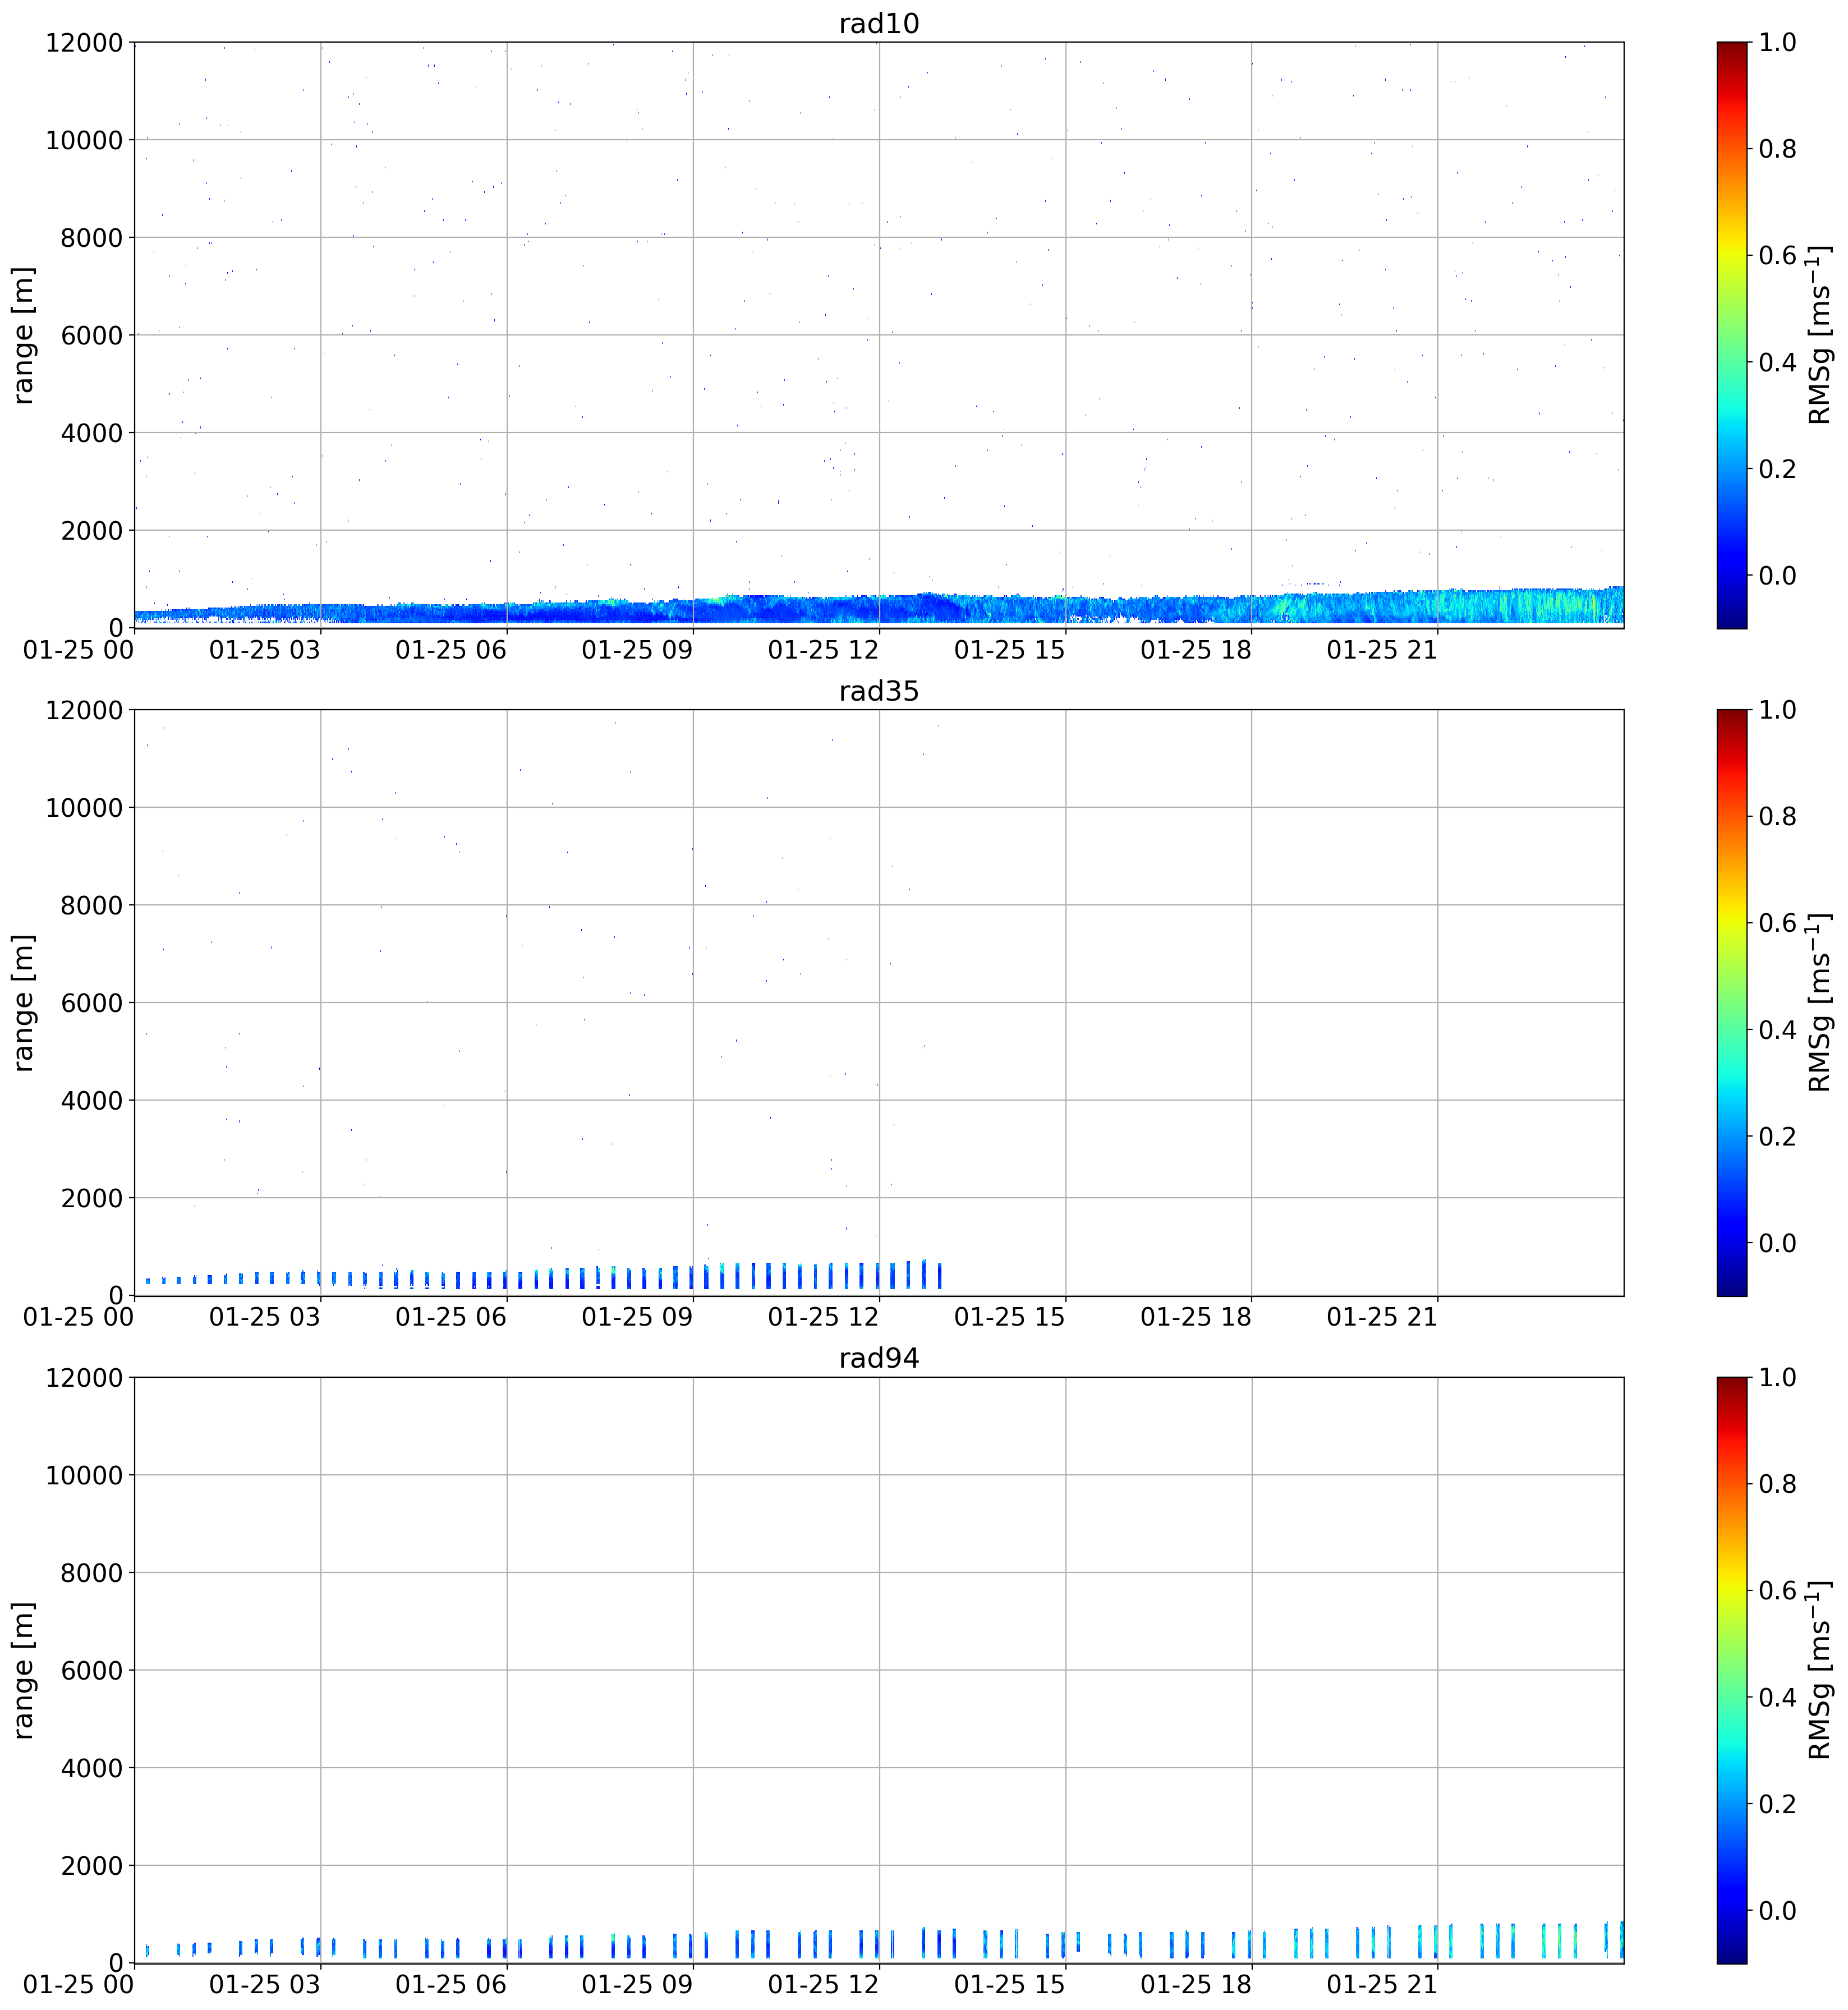Click the rad10 plot title
The width and height of the screenshot is (1848, 2010).
pyautogui.click(x=878, y=23)
